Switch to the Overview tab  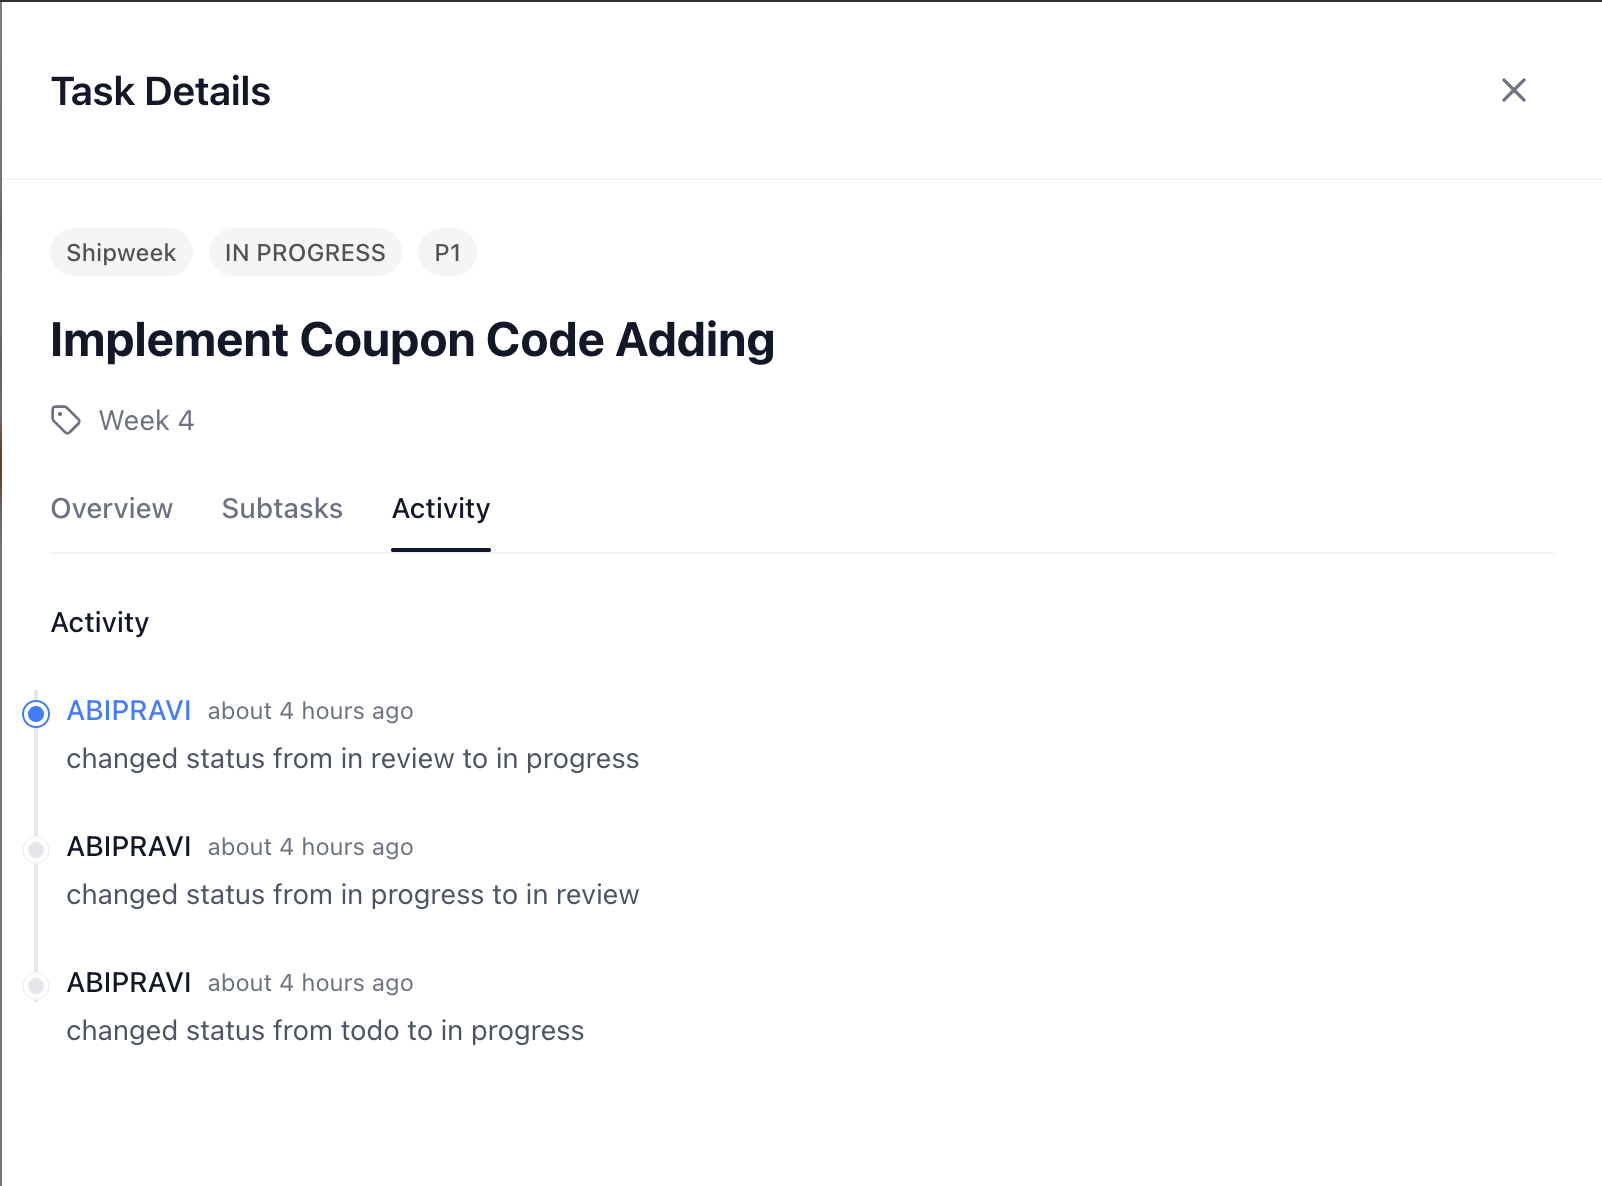coord(112,508)
